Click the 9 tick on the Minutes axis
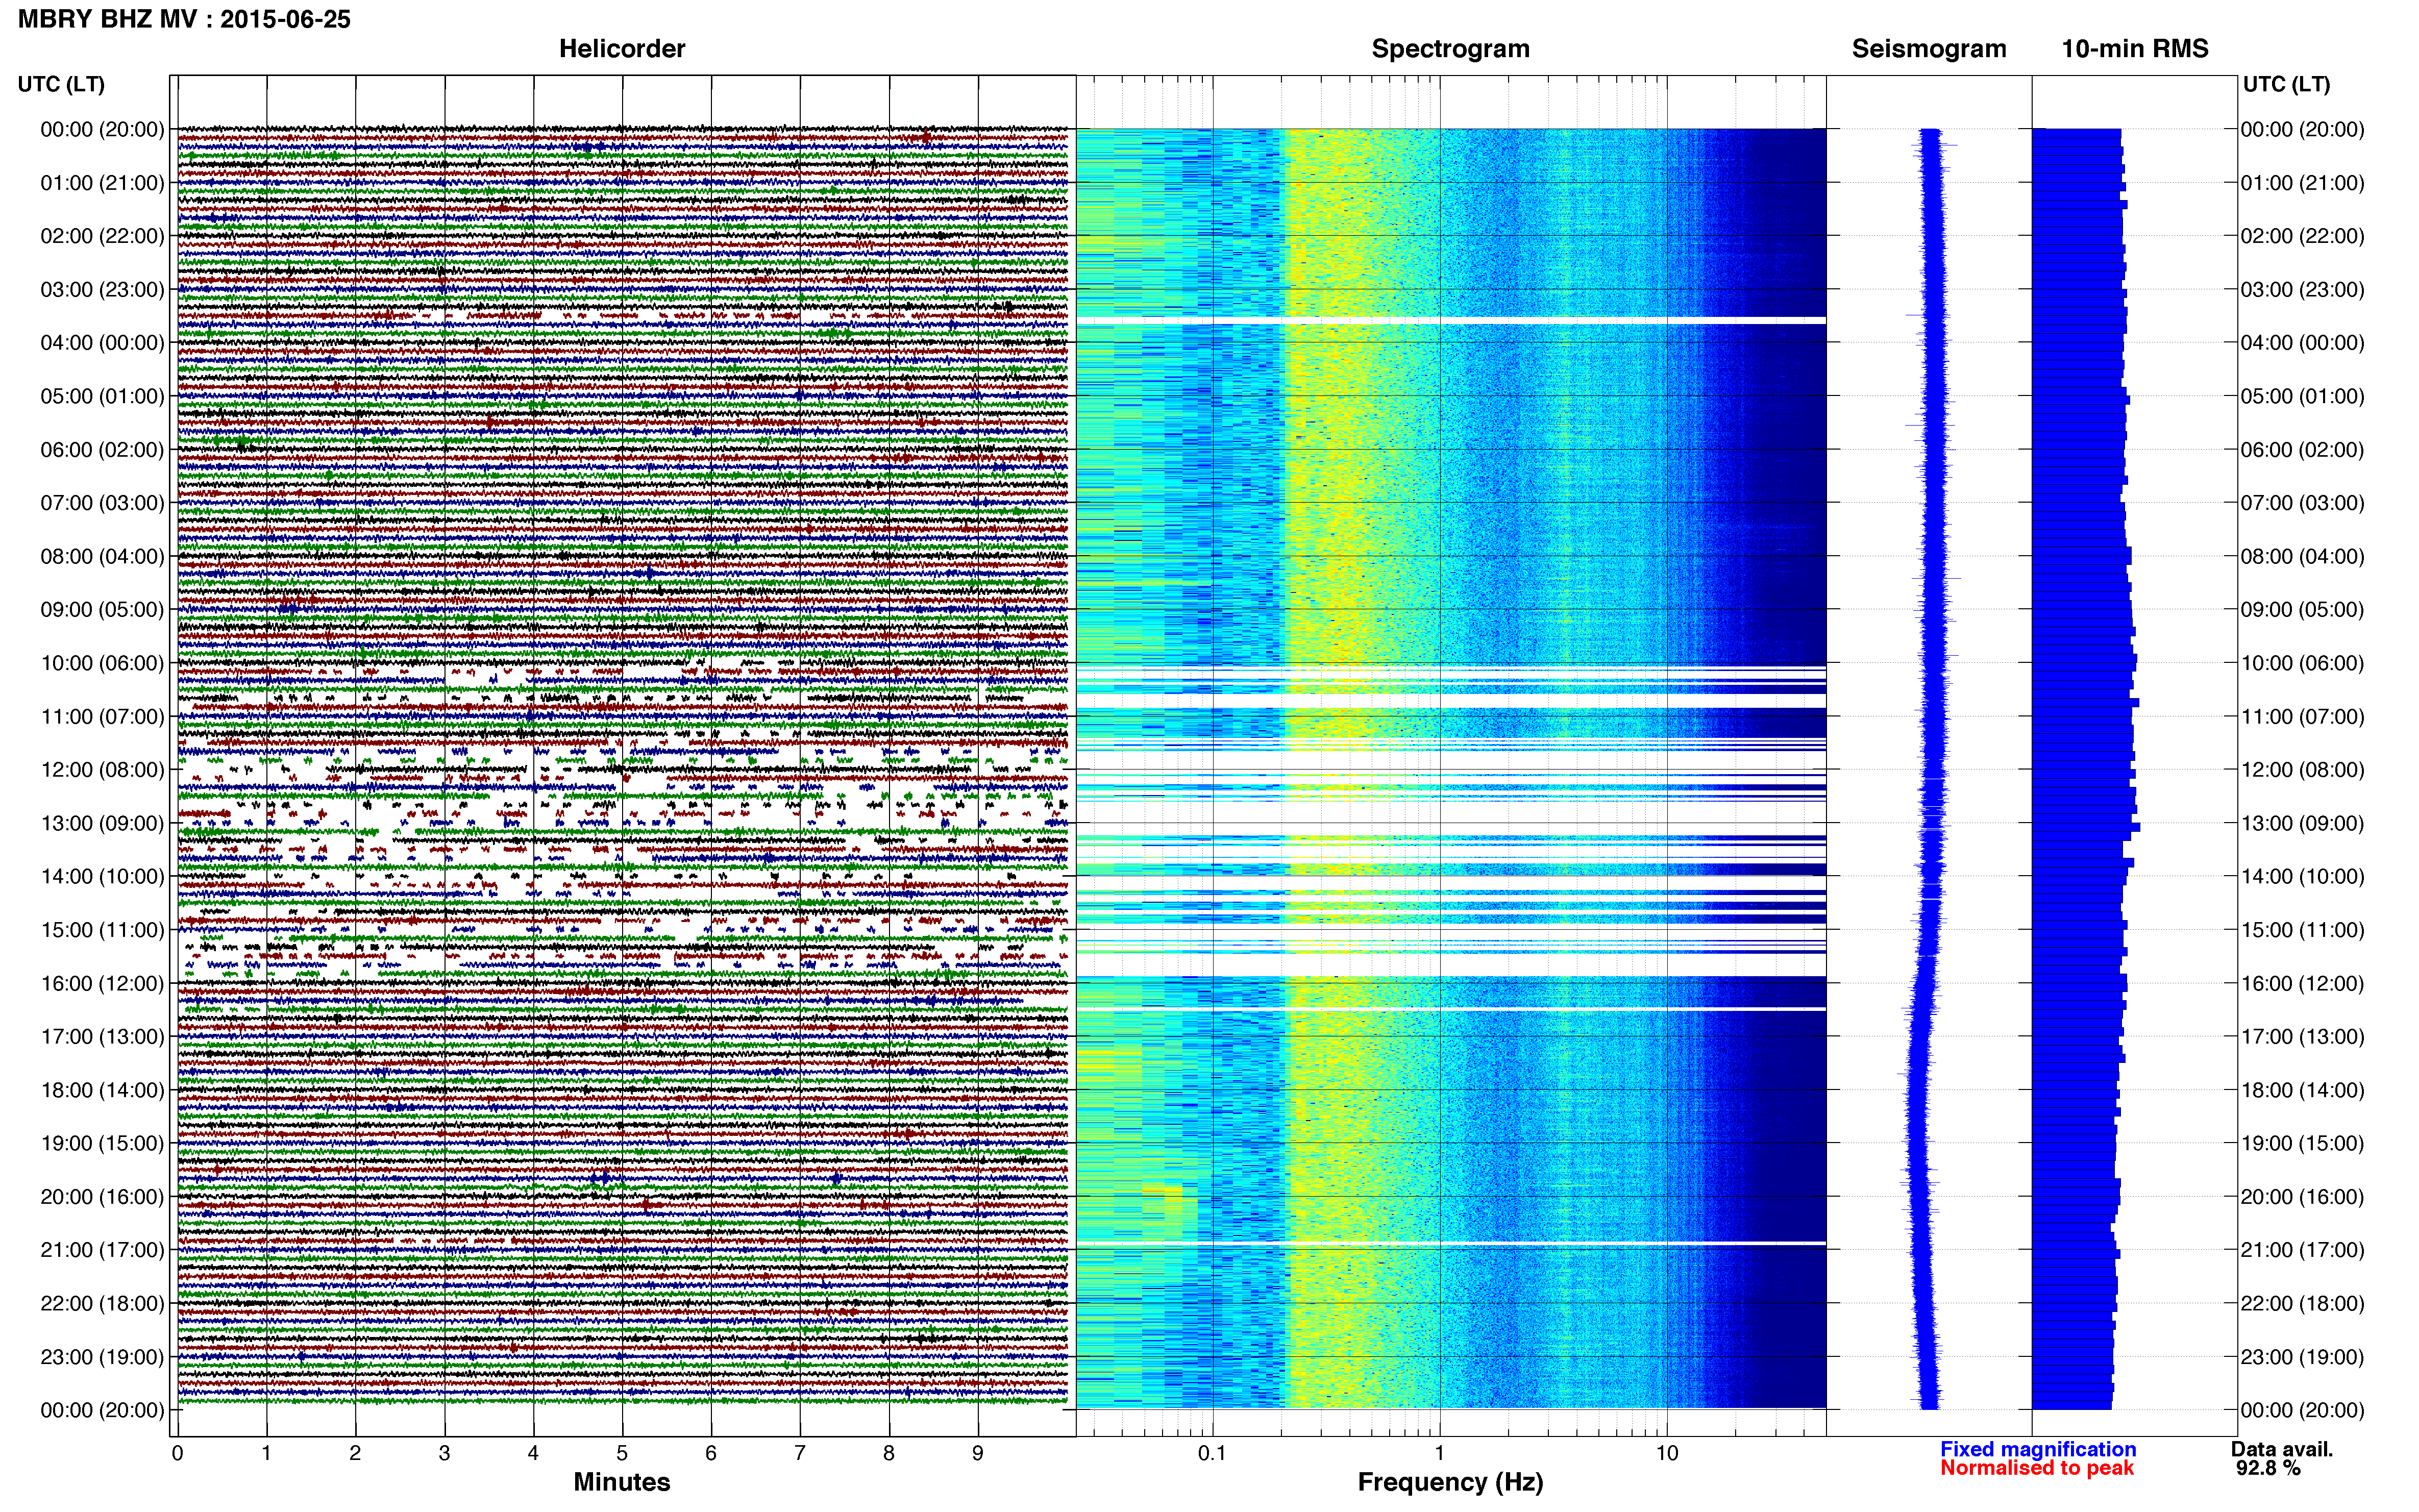This screenshot has height=1512, width=2419. pyautogui.click(x=978, y=1453)
